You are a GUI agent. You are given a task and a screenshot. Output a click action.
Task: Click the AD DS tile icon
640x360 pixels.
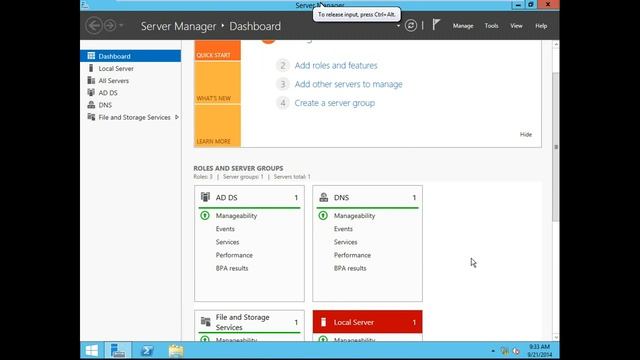point(205,197)
